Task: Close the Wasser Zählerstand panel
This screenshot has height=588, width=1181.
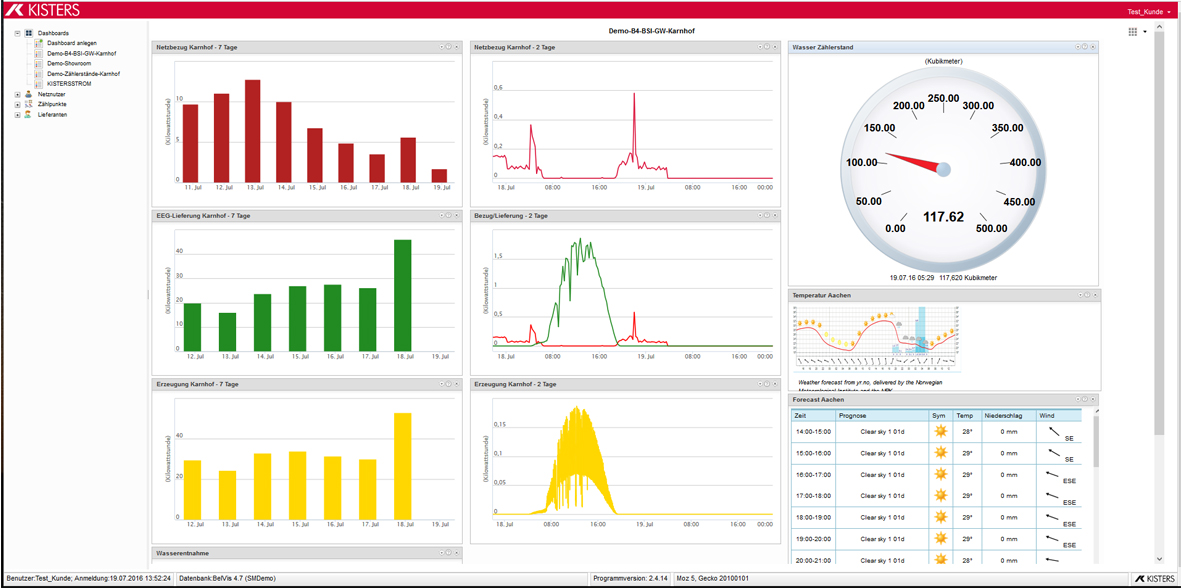Action: click(1093, 47)
